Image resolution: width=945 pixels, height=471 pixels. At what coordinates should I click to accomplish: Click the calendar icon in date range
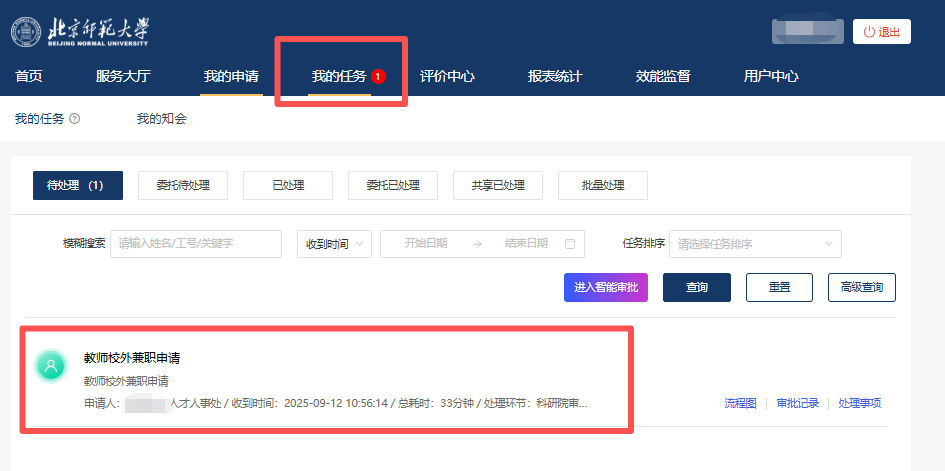(x=570, y=243)
